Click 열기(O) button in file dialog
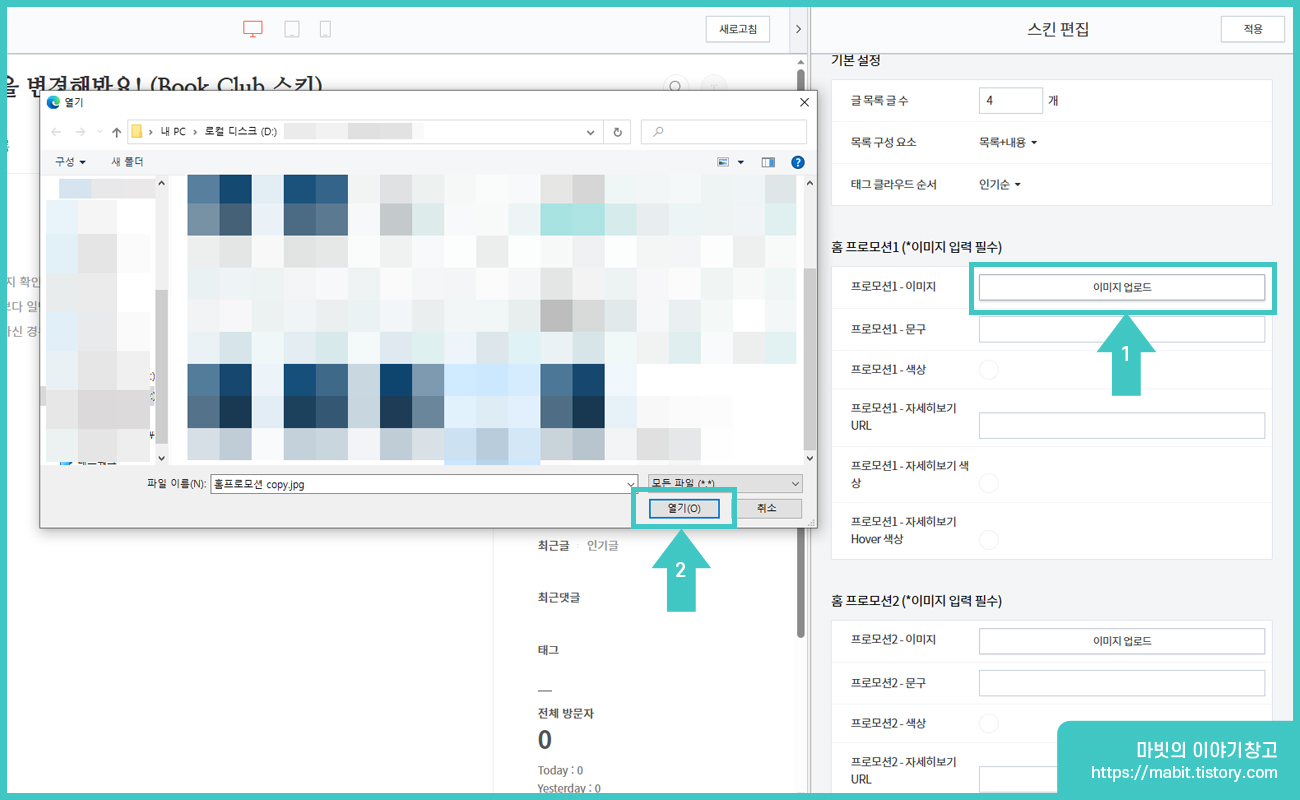The image size is (1300, 800). [x=684, y=508]
